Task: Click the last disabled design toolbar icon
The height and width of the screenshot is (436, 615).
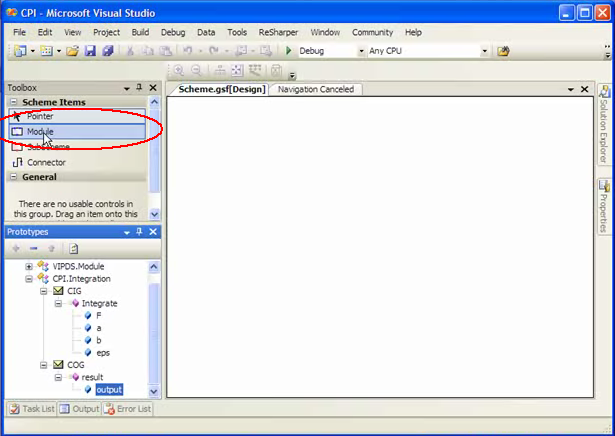Action: pos(277,71)
